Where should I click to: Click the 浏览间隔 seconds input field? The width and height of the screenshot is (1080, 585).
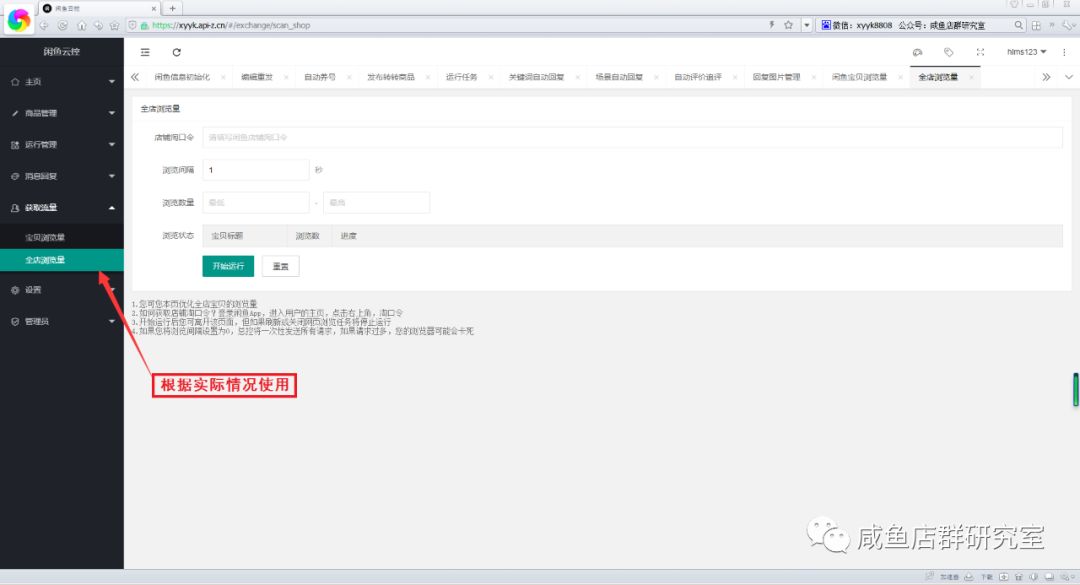(255, 170)
